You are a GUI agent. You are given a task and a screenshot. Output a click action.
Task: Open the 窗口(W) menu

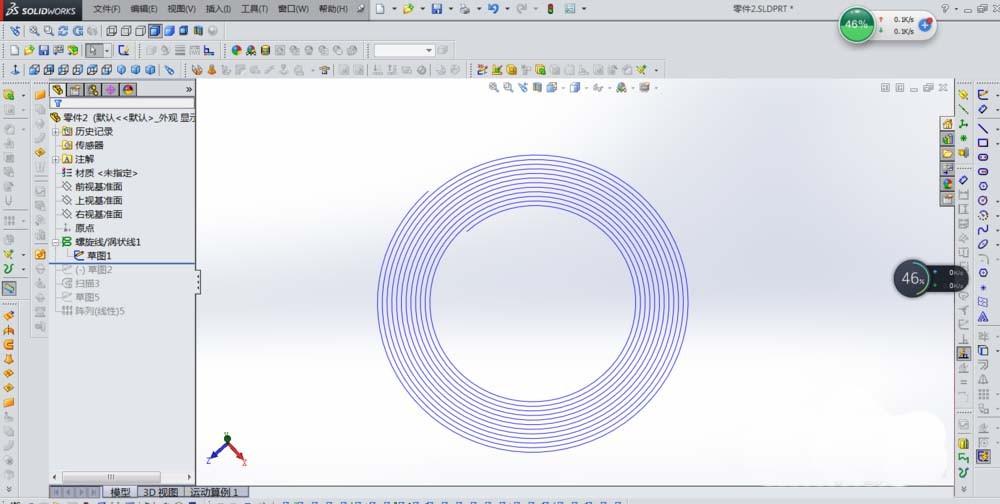pyautogui.click(x=293, y=9)
